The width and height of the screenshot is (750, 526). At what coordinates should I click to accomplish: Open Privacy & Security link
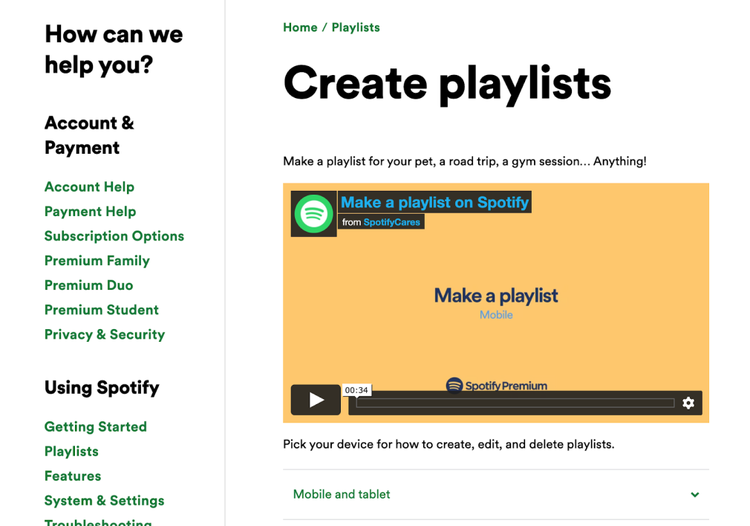pos(105,334)
